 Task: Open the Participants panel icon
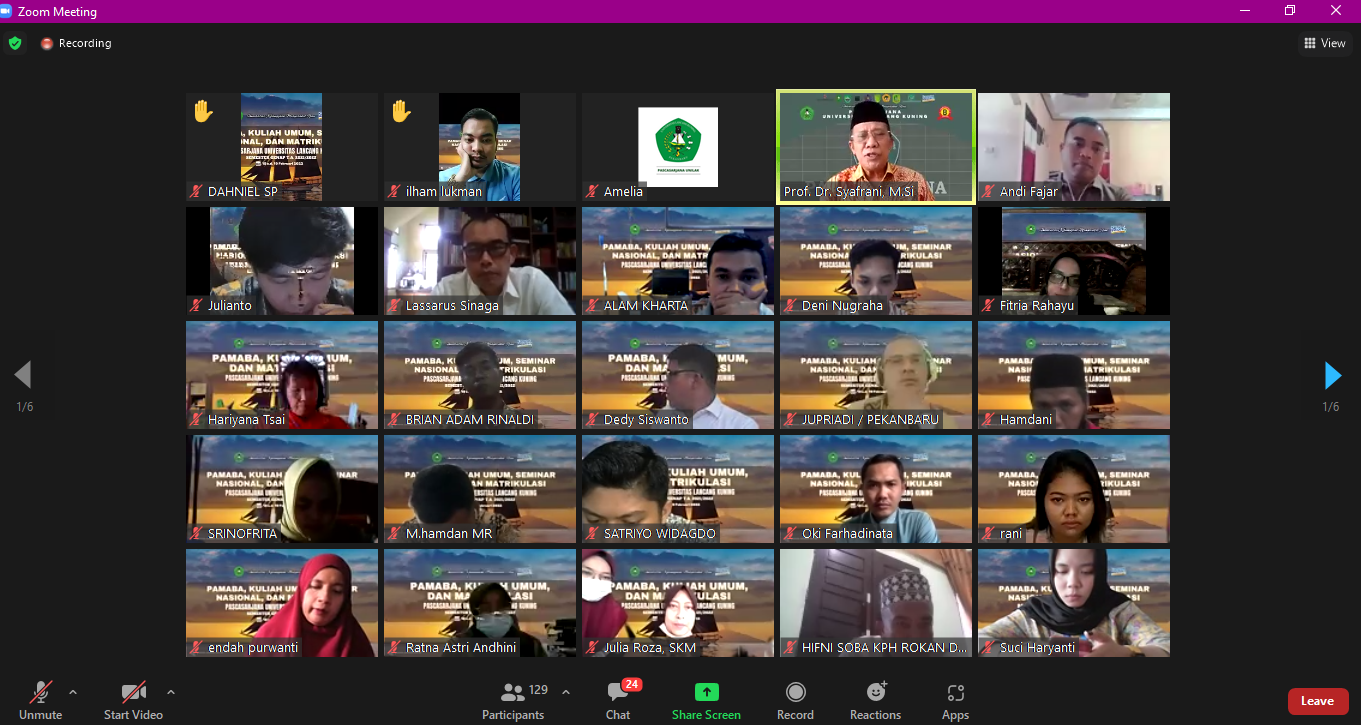point(513,692)
